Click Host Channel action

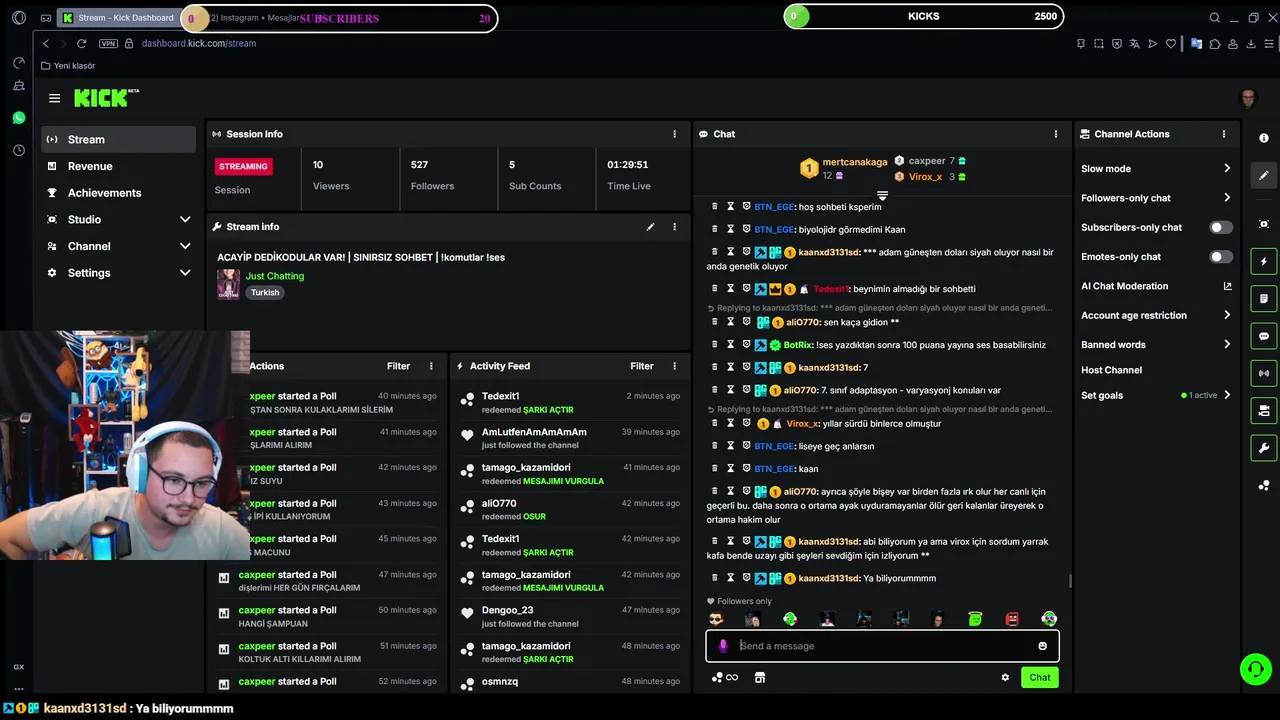pos(1111,370)
